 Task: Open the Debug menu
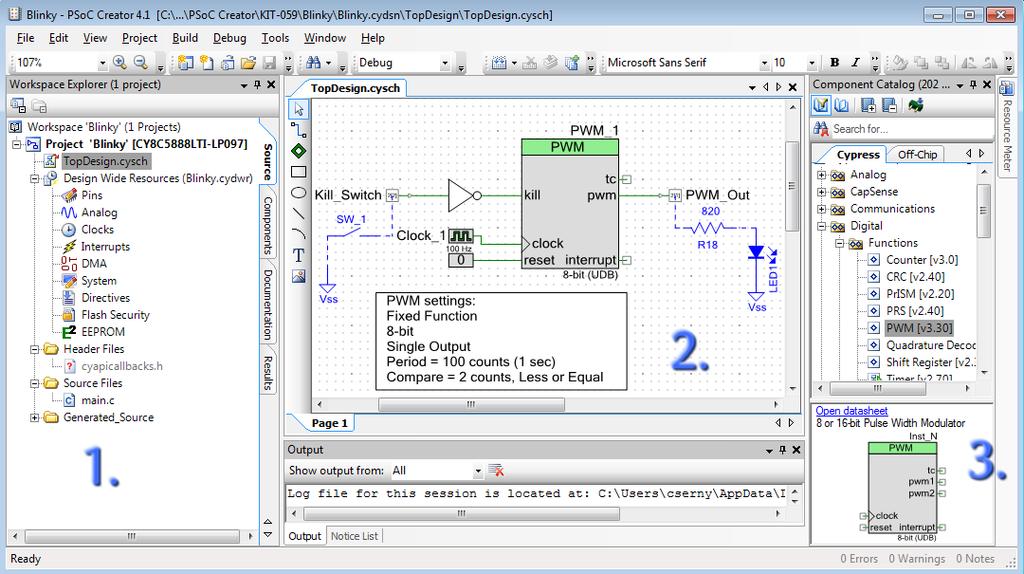pyautogui.click(x=229, y=38)
